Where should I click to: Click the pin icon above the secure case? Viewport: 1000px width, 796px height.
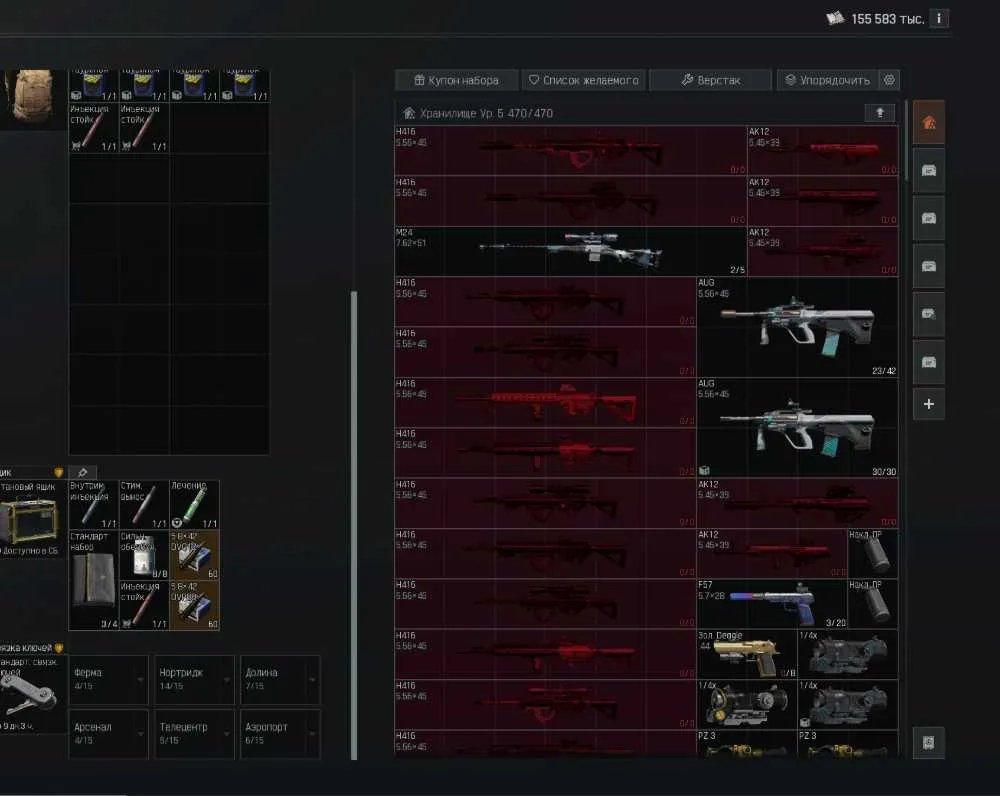[x=82, y=473]
